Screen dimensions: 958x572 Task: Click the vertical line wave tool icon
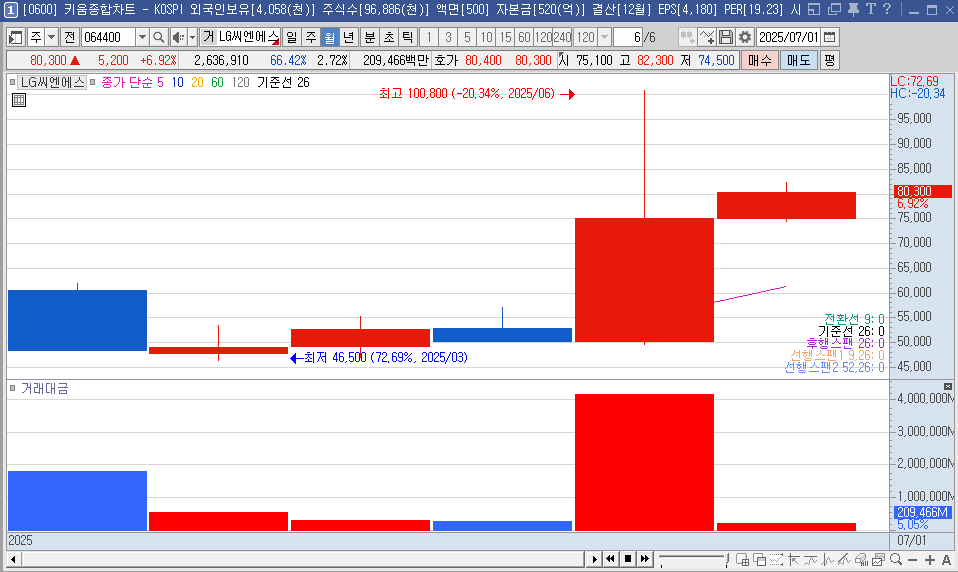coord(828,559)
